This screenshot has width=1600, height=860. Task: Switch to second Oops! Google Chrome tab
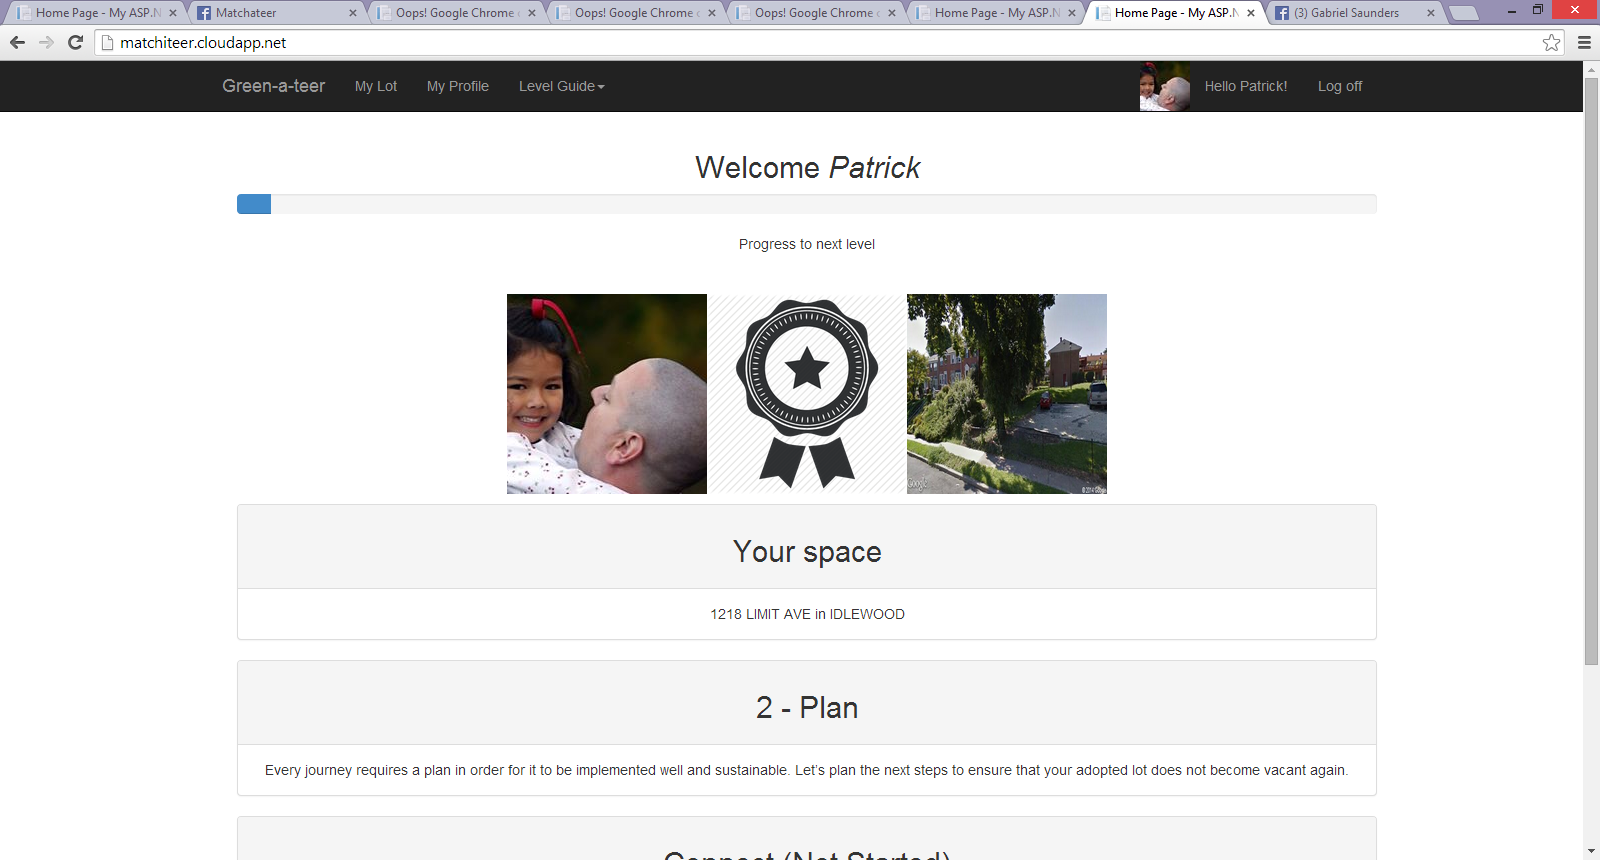point(636,13)
